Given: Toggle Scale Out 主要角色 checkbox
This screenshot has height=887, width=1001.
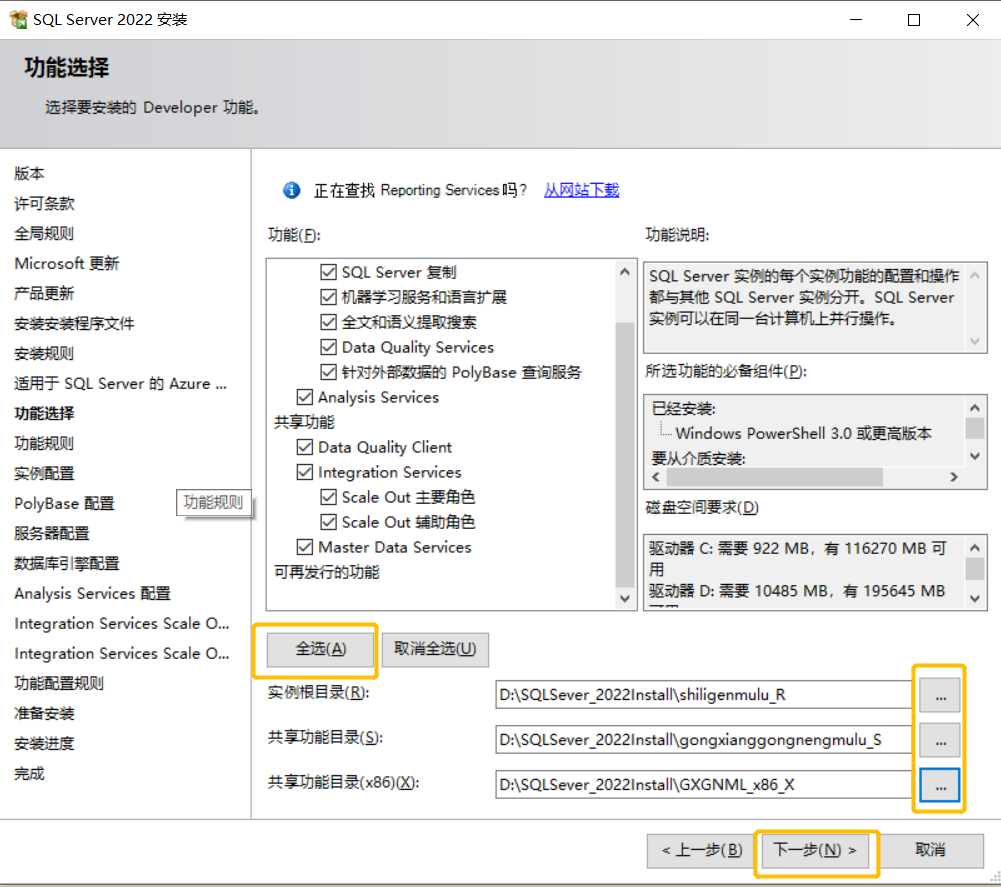Looking at the screenshot, I should tap(328, 497).
